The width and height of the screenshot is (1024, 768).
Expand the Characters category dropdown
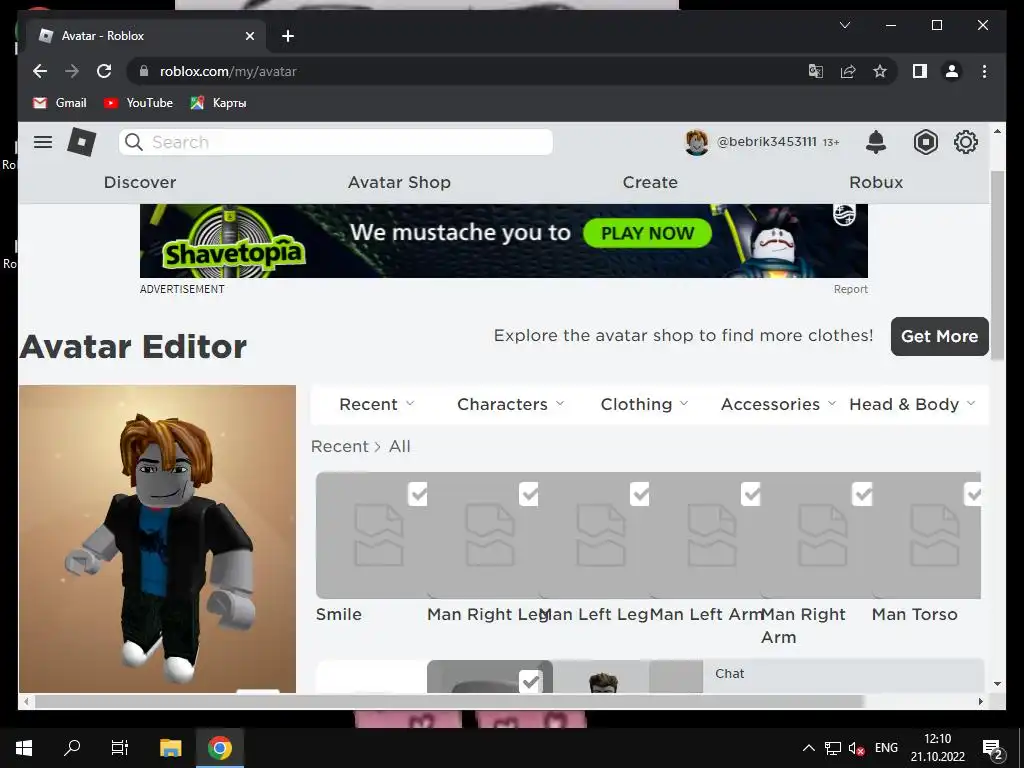click(511, 404)
